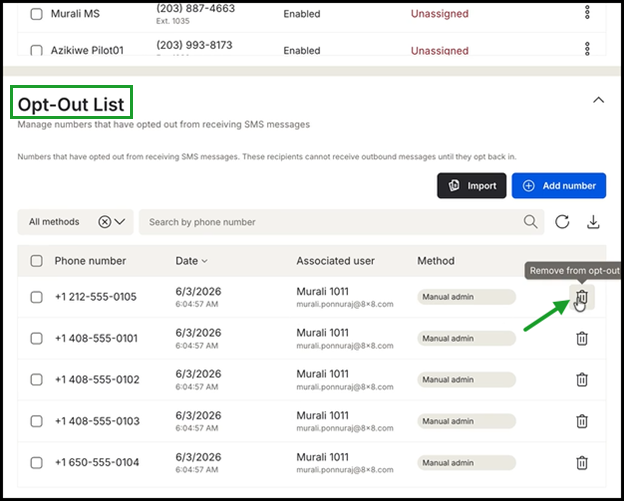Download the opt-out list
Image resolution: width=624 pixels, height=501 pixels.
(x=593, y=222)
